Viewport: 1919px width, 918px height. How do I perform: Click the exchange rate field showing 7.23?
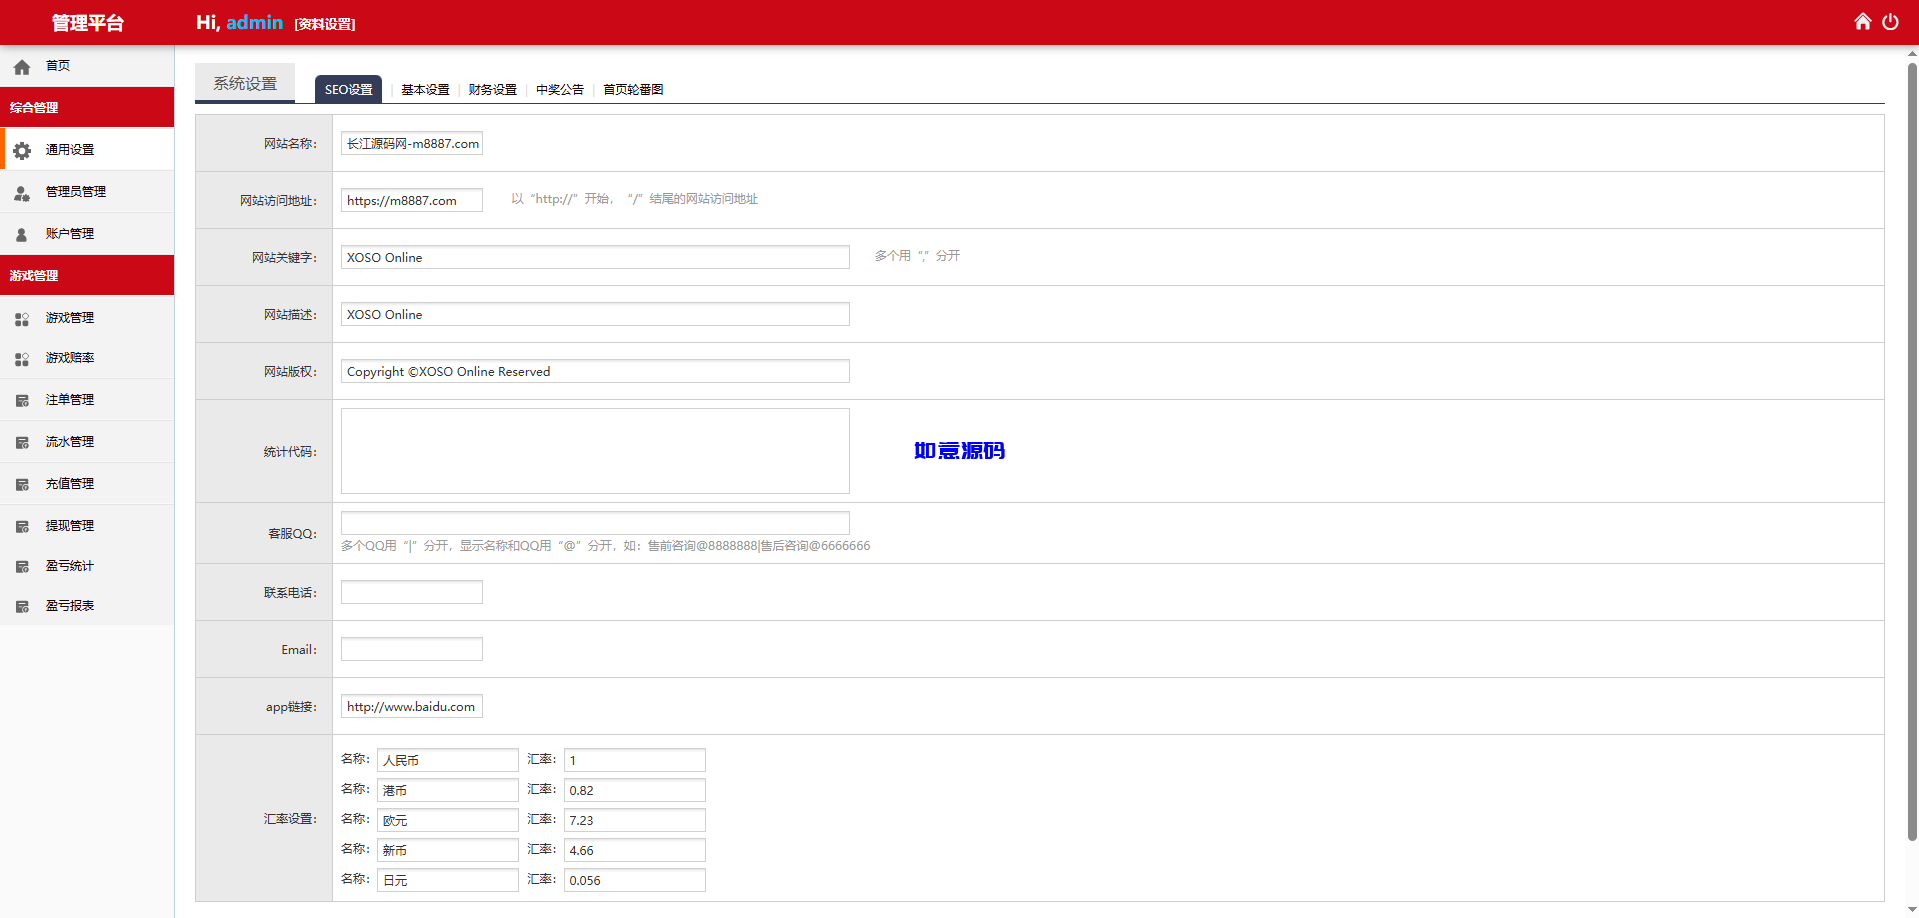point(635,820)
